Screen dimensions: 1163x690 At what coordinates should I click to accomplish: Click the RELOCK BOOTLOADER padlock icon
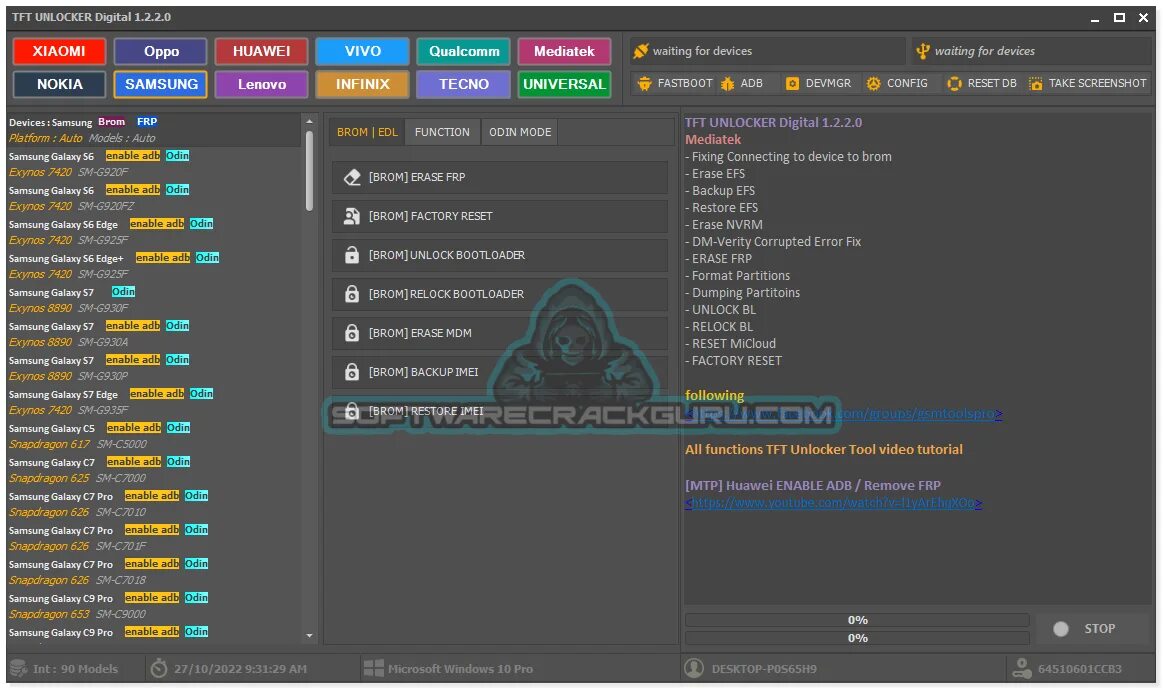[x=352, y=294]
